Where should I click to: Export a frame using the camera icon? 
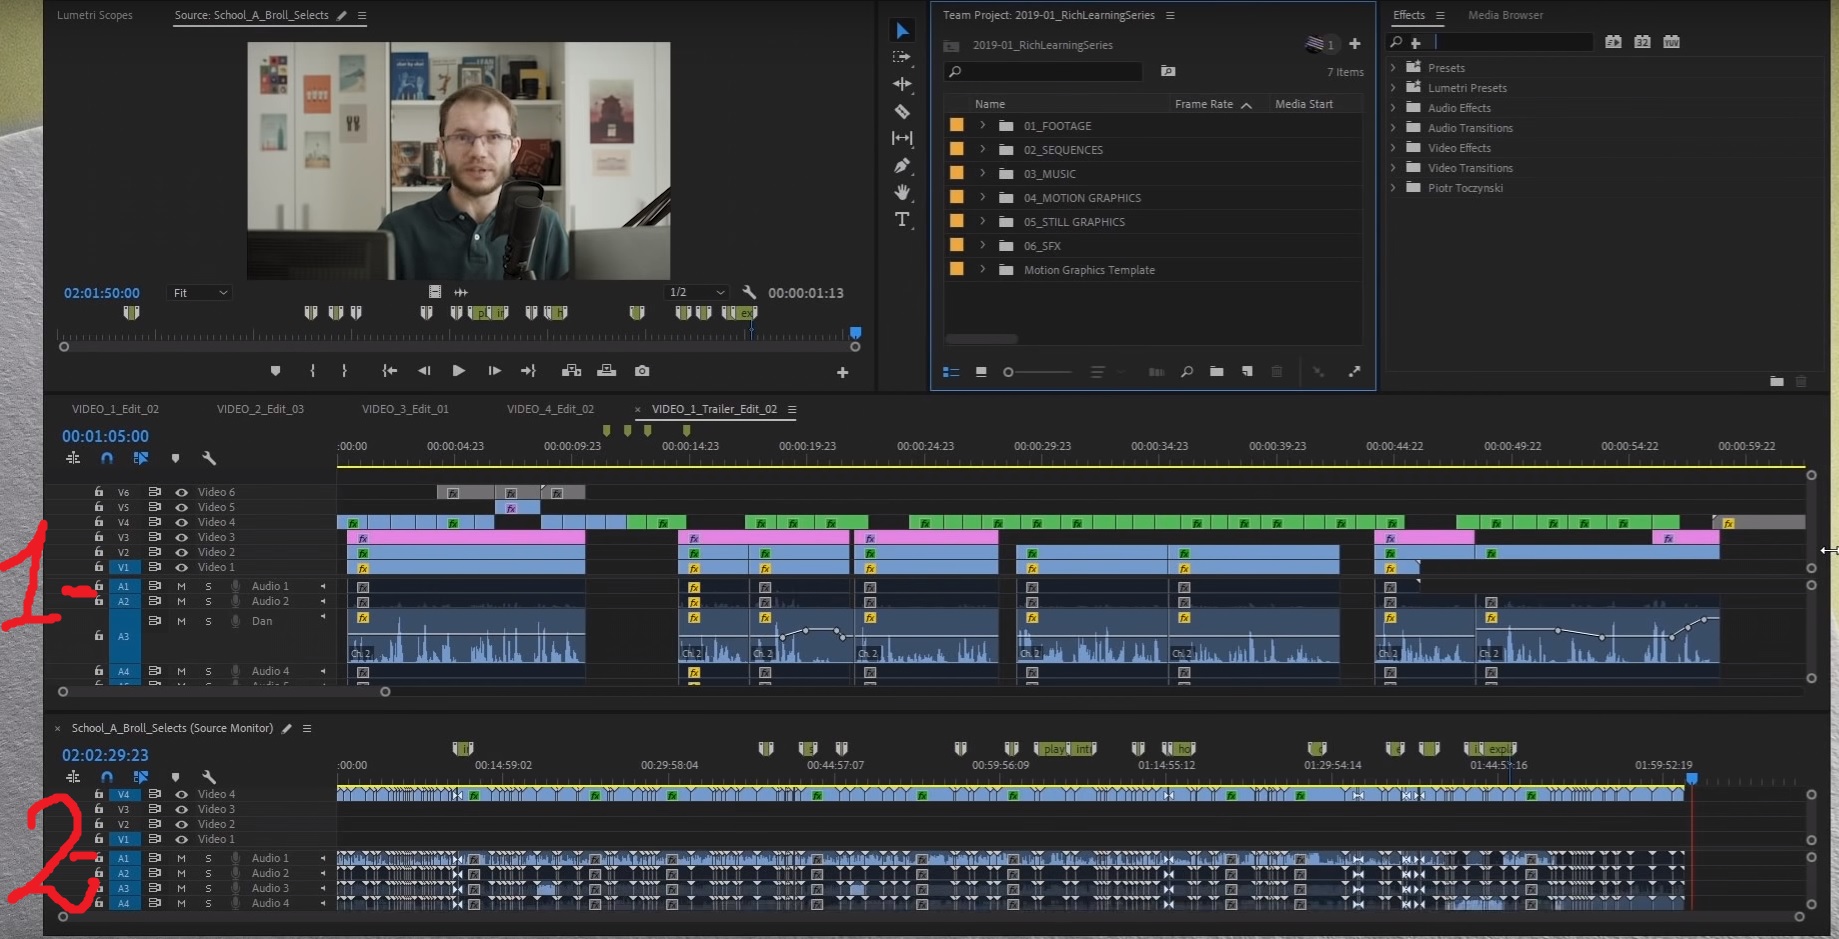point(642,370)
